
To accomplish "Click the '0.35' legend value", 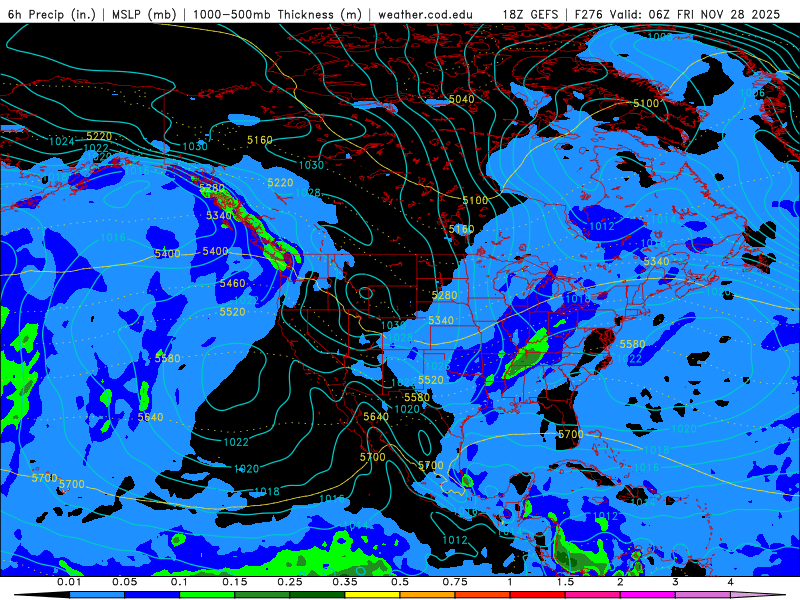I will [345, 582].
